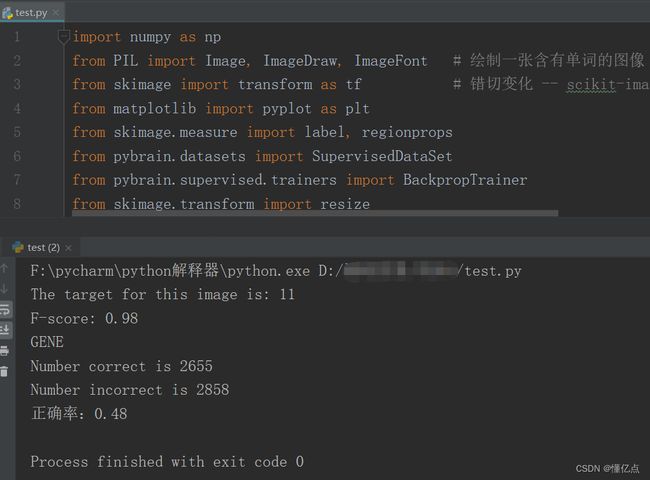Viewport: 650px width, 480px height.
Task: Click line number 1 in the gutter
Action: pos(16,37)
